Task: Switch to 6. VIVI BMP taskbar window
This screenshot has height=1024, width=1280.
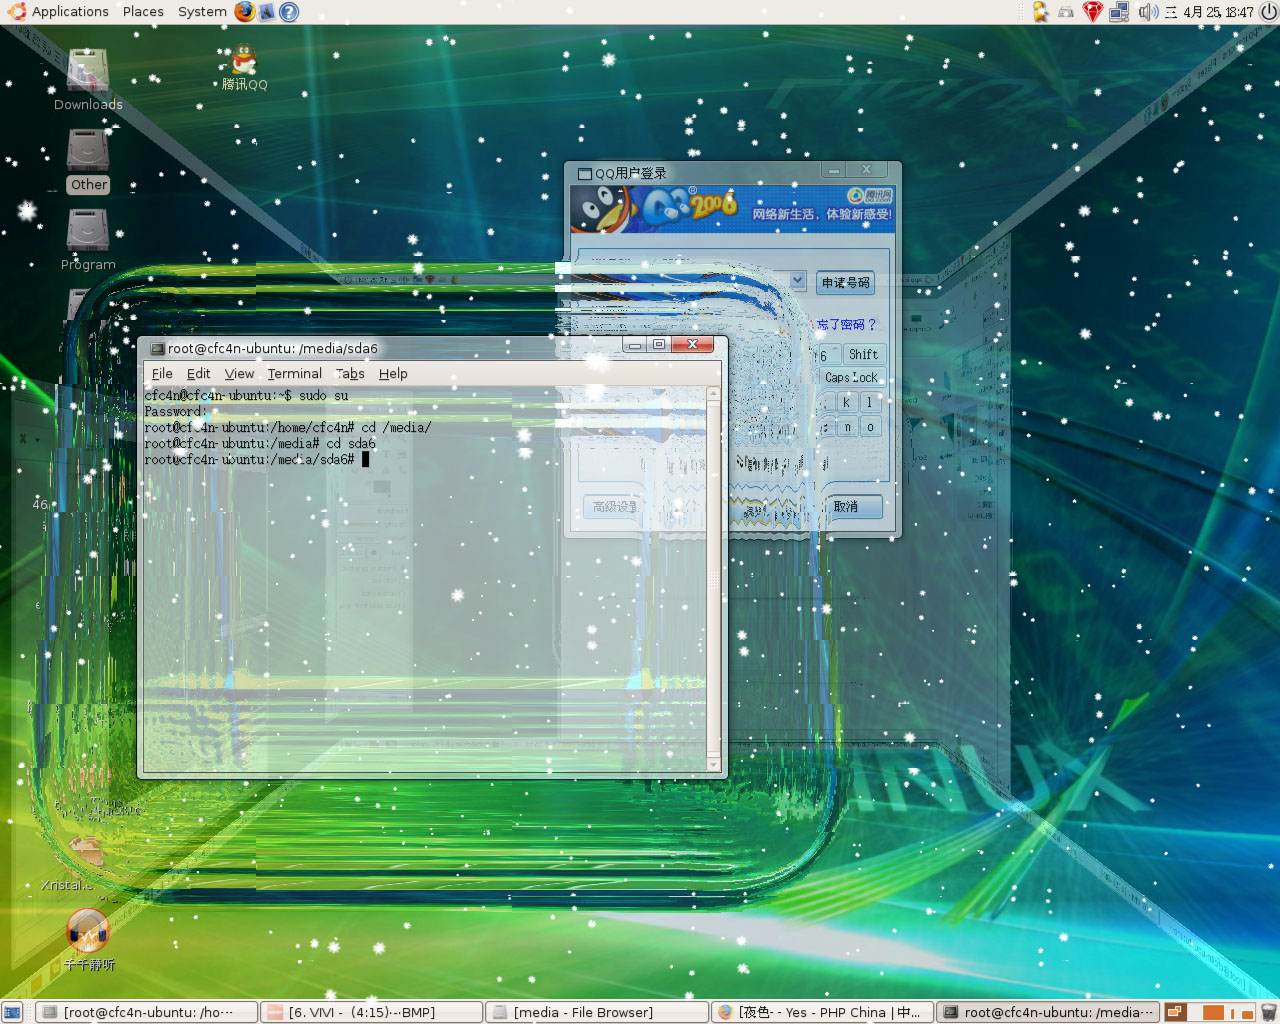Action: 372,1012
